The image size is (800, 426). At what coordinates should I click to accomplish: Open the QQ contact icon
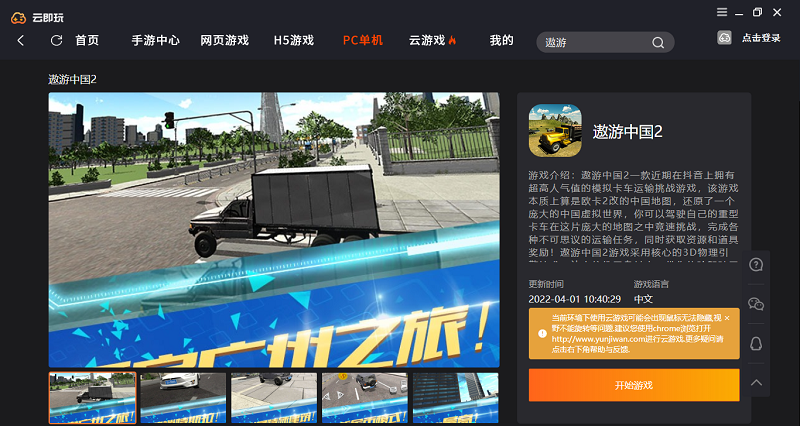(x=756, y=343)
